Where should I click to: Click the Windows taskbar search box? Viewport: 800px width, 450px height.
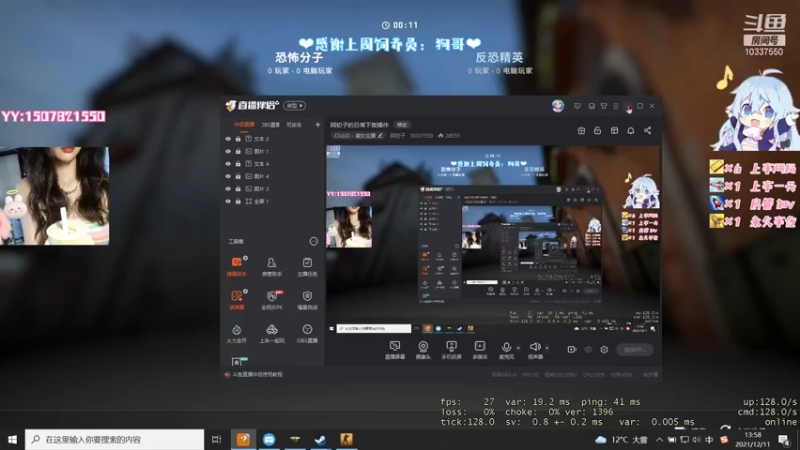point(115,439)
